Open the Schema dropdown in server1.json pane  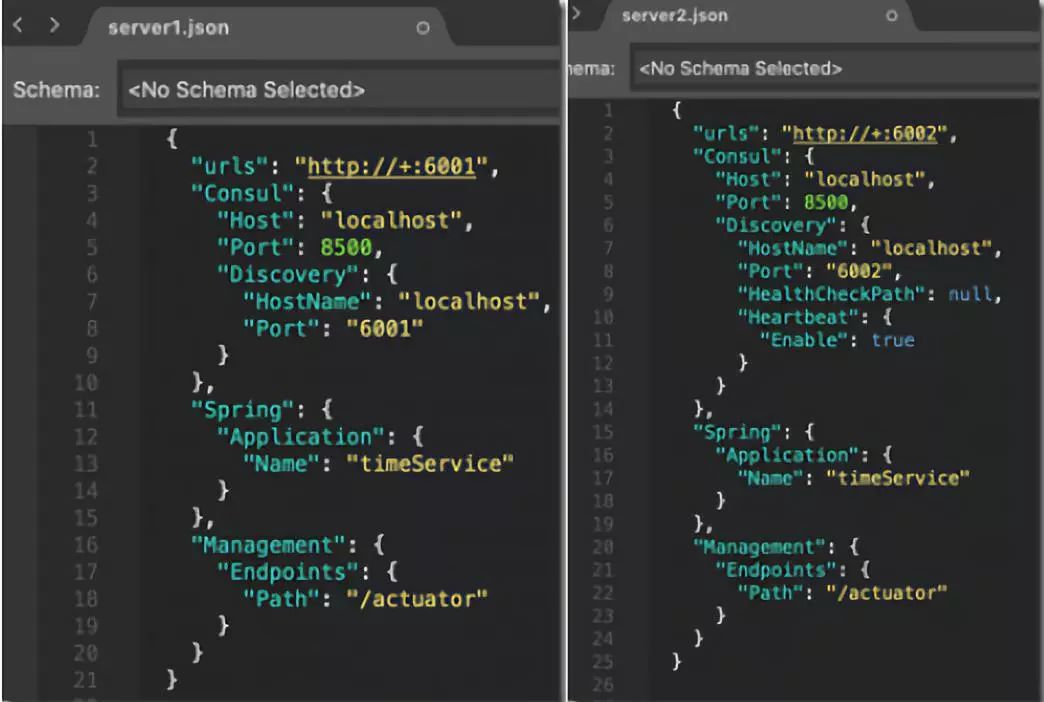click(340, 90)
